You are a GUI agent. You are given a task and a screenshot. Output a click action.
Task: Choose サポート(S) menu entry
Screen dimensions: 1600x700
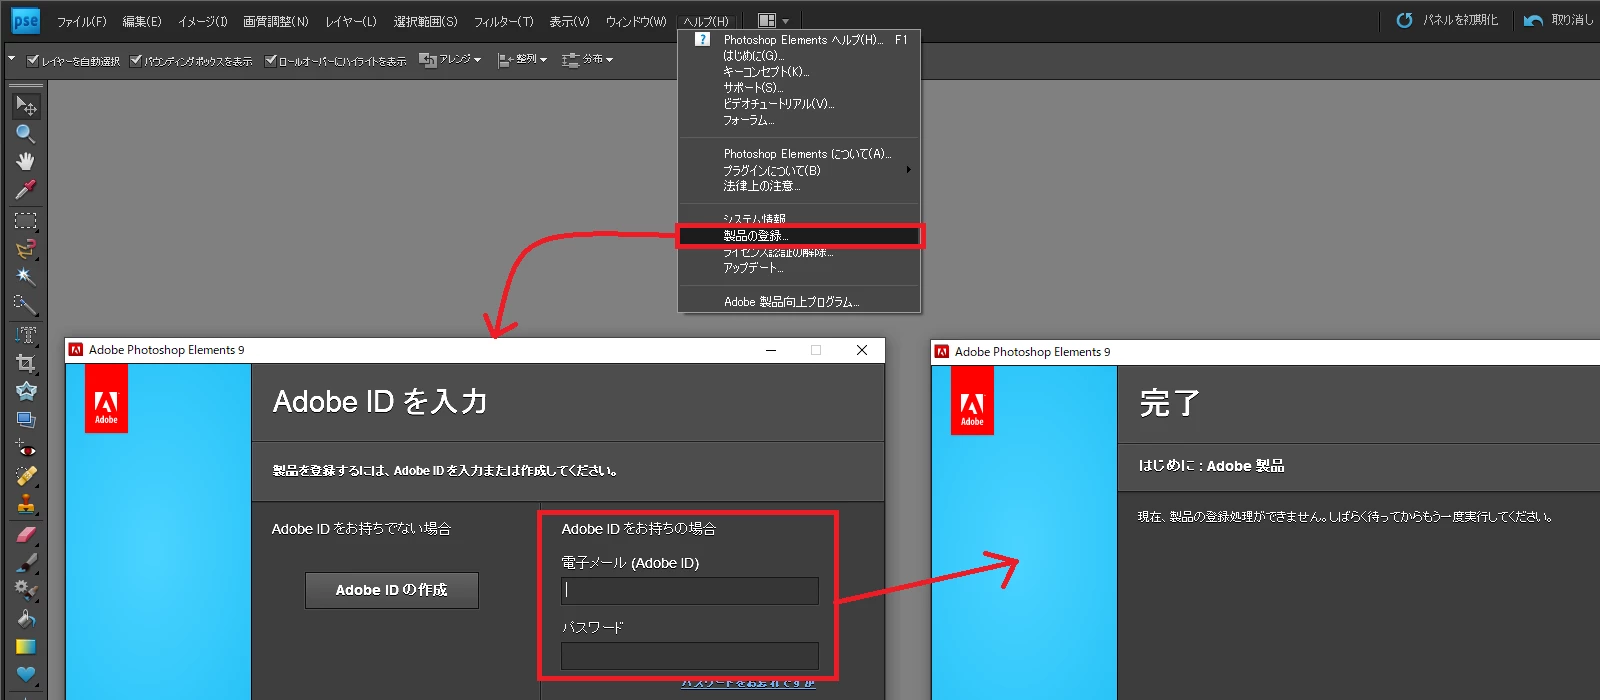(799, 88)
